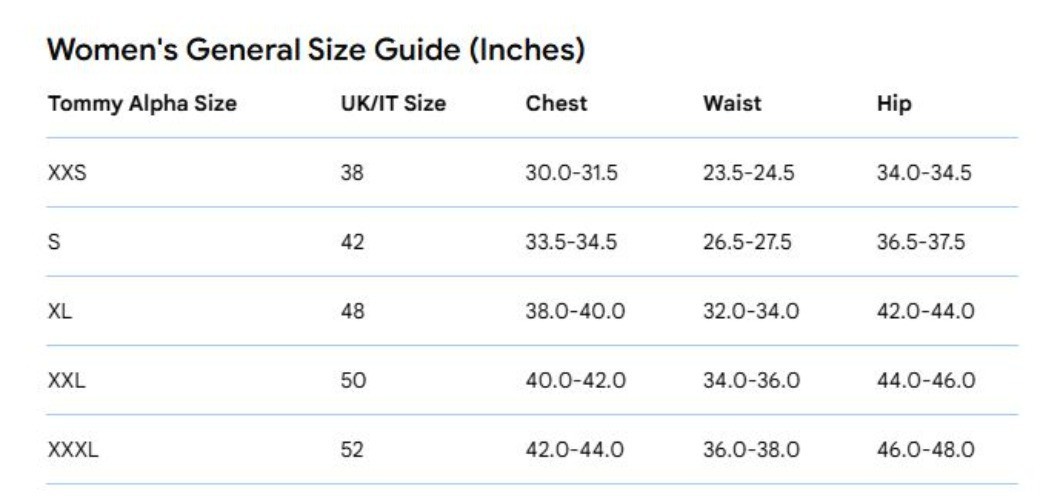Click UK/IT size 48 cell
The width and height of the screenshot is (1046, 500).
click(353, 311)
